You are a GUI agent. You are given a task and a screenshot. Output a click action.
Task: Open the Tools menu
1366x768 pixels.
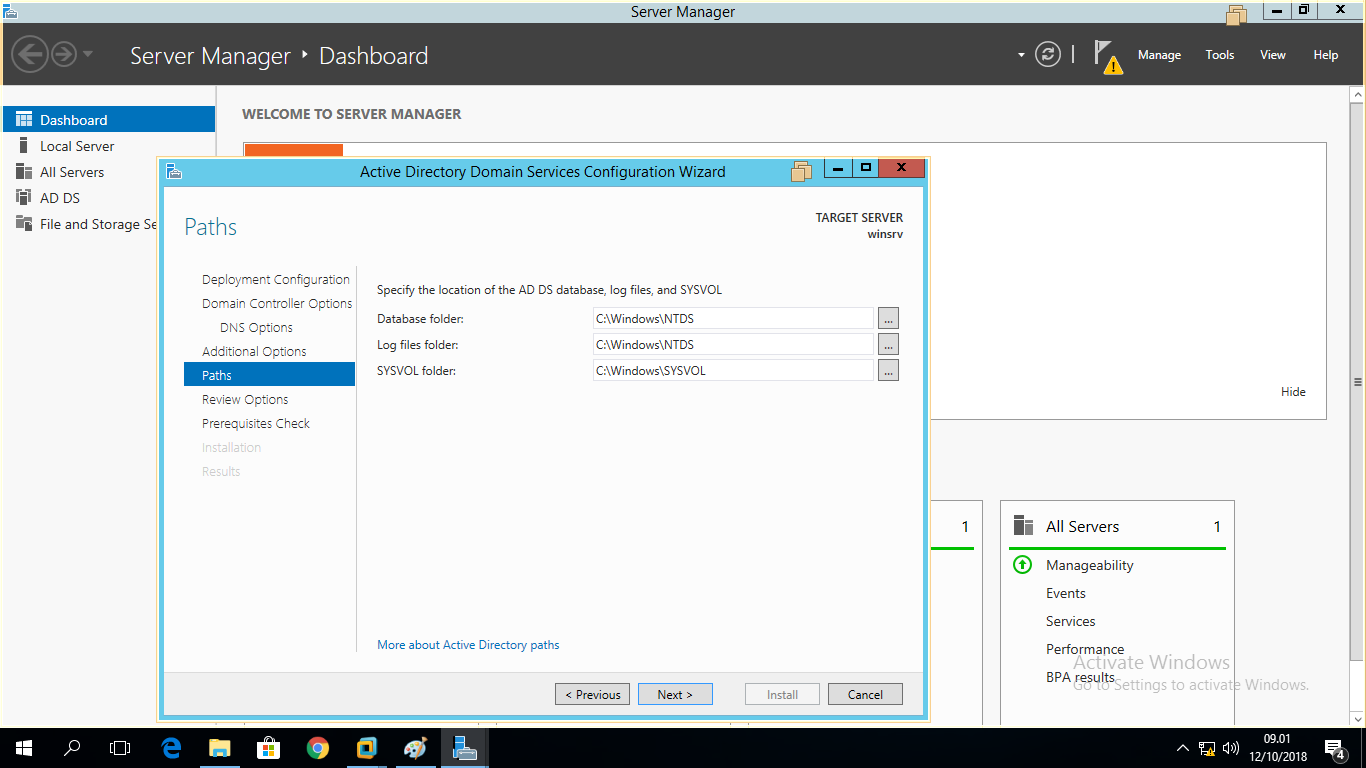[x=1219, y=55]
